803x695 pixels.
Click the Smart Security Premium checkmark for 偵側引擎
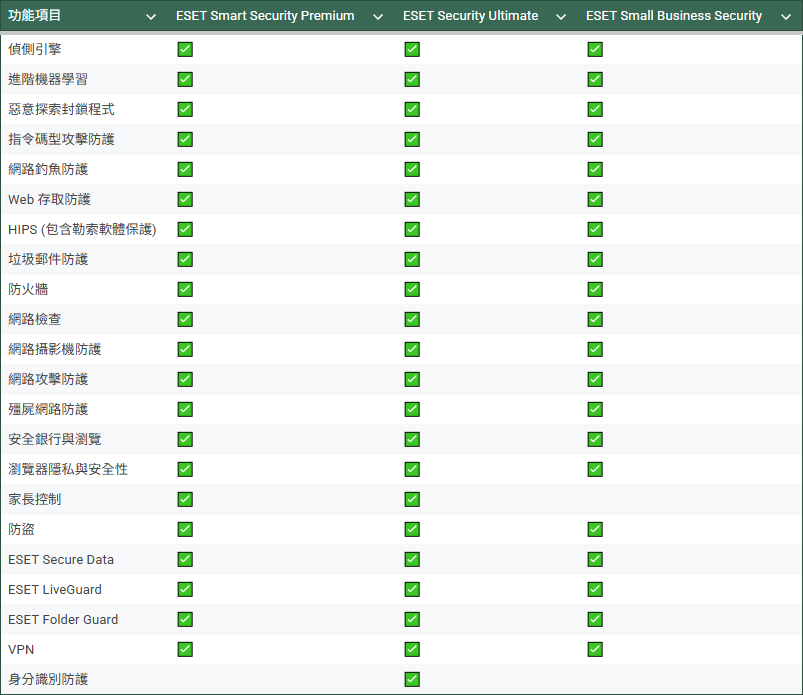[x=185, y=49]
